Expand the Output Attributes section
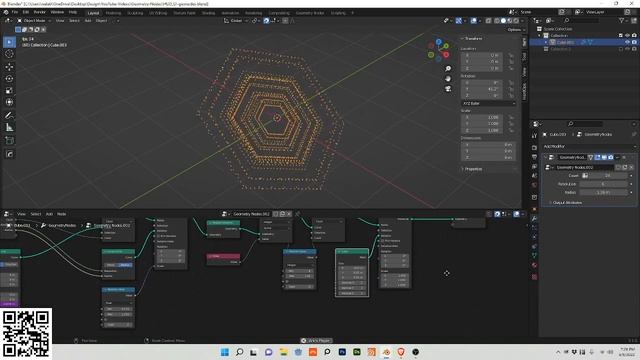The image size is (640, 360). 567,203
